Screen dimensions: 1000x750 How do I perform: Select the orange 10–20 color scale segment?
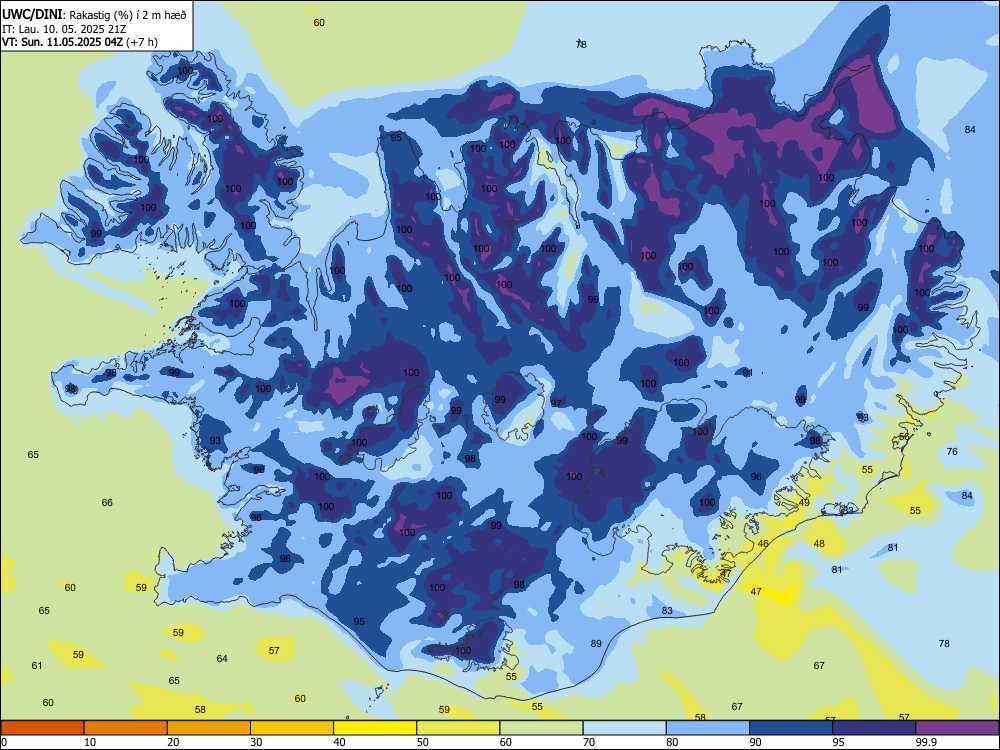tap(126, 728)
